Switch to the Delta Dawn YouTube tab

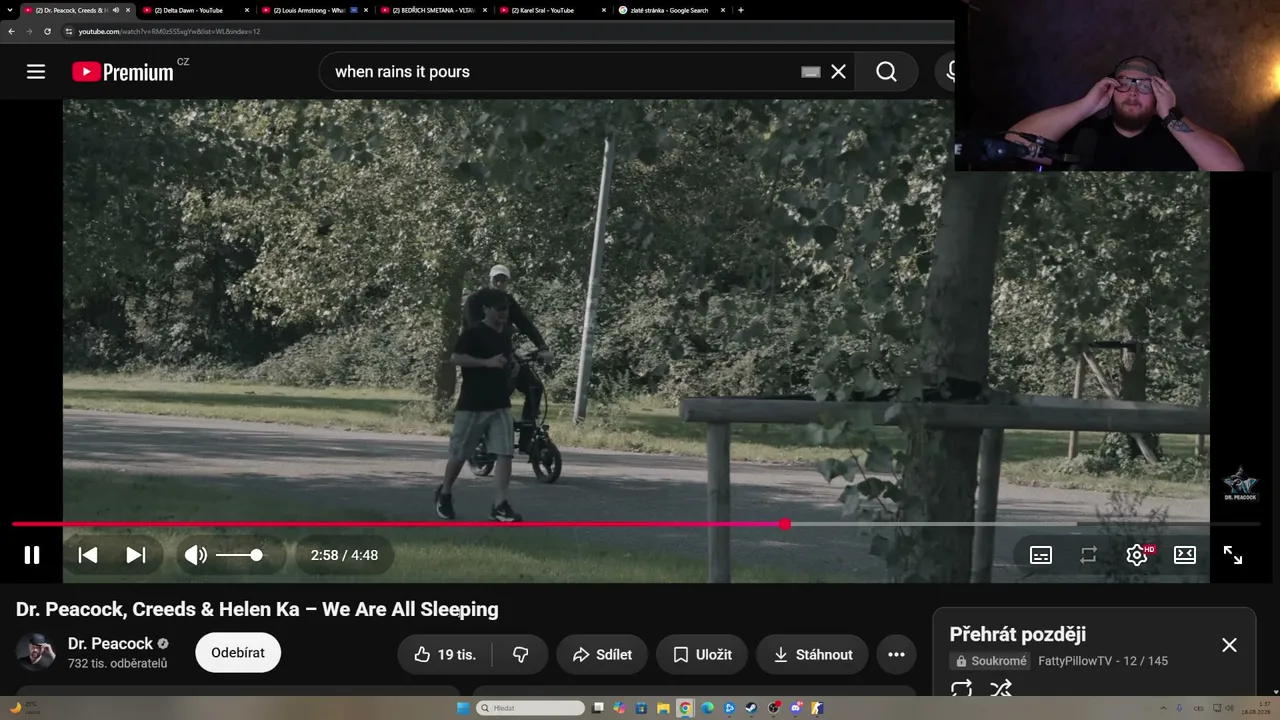click(194, 10)
